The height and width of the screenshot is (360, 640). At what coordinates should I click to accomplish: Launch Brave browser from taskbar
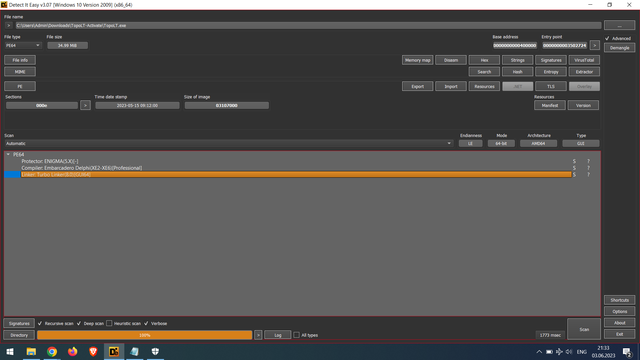[93, 351]
